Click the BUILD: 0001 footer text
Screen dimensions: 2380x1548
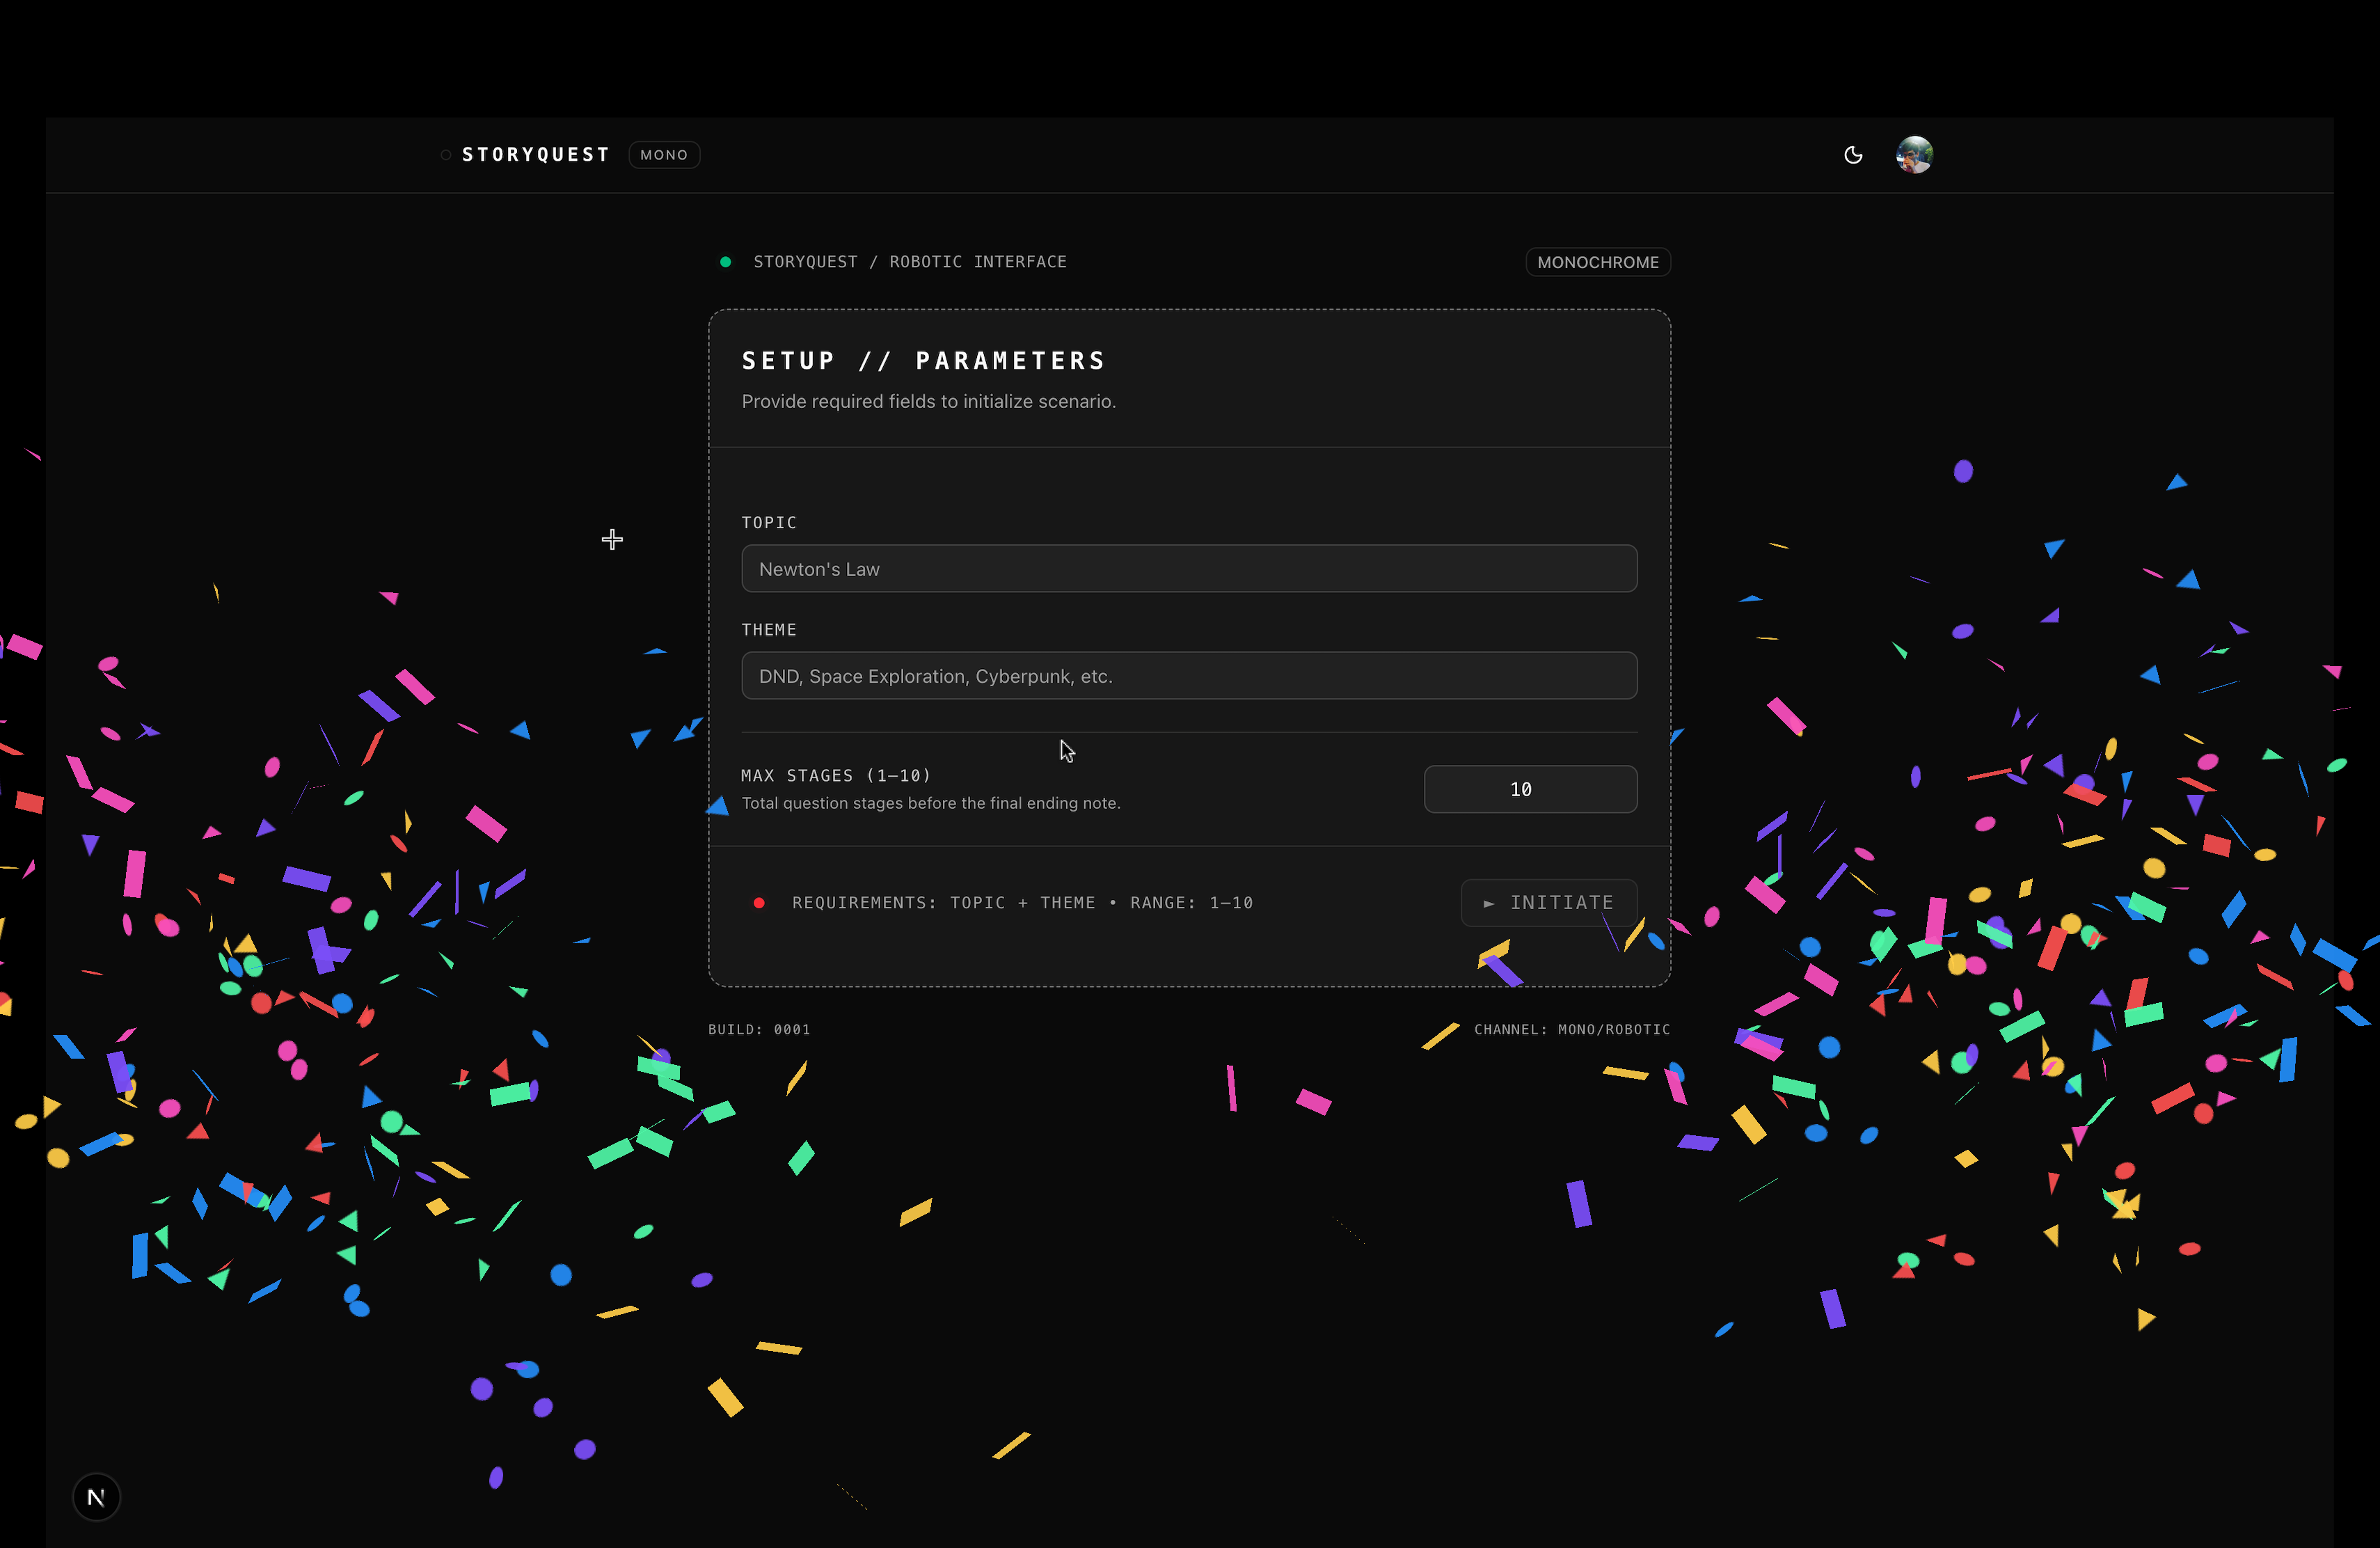(x=759, y=1029)
